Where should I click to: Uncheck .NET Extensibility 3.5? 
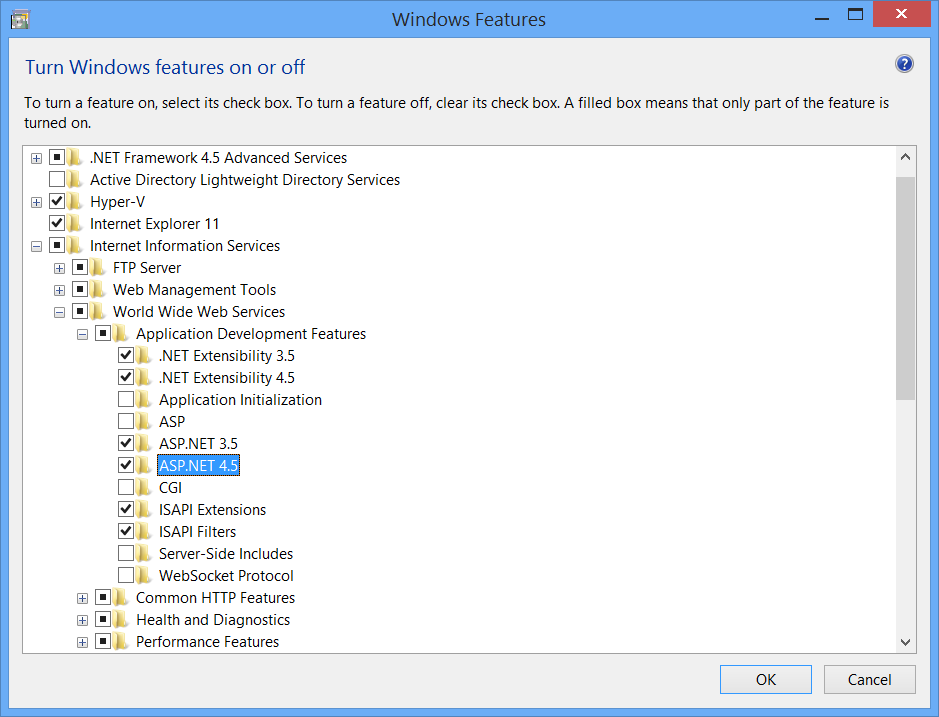point(126,355)
